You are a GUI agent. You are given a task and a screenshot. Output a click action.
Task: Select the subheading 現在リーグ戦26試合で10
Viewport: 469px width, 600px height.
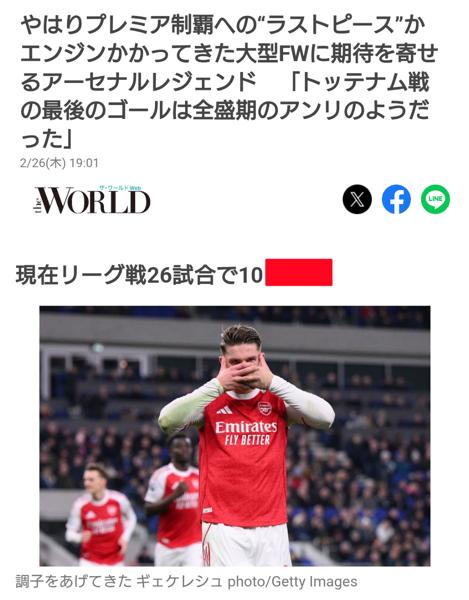pyautogui.click(x=139, y=274)
